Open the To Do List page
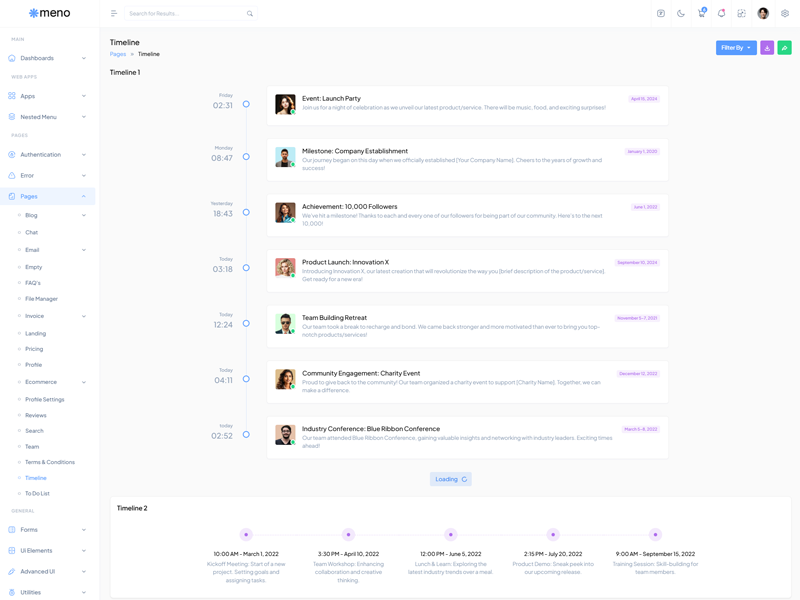800x600 pixels. click(x=37, y=493)
